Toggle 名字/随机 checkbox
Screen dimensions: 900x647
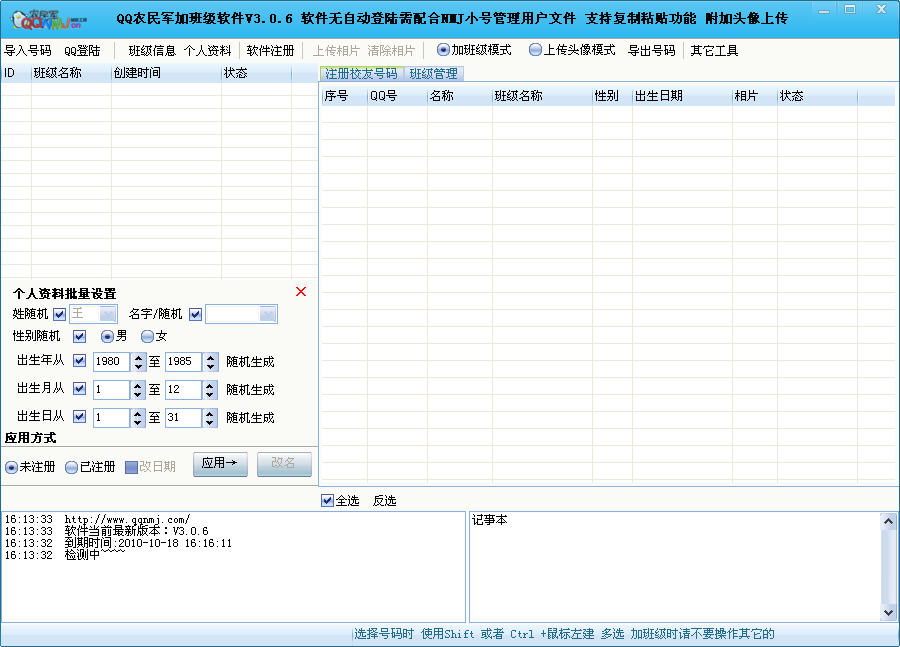195,314
